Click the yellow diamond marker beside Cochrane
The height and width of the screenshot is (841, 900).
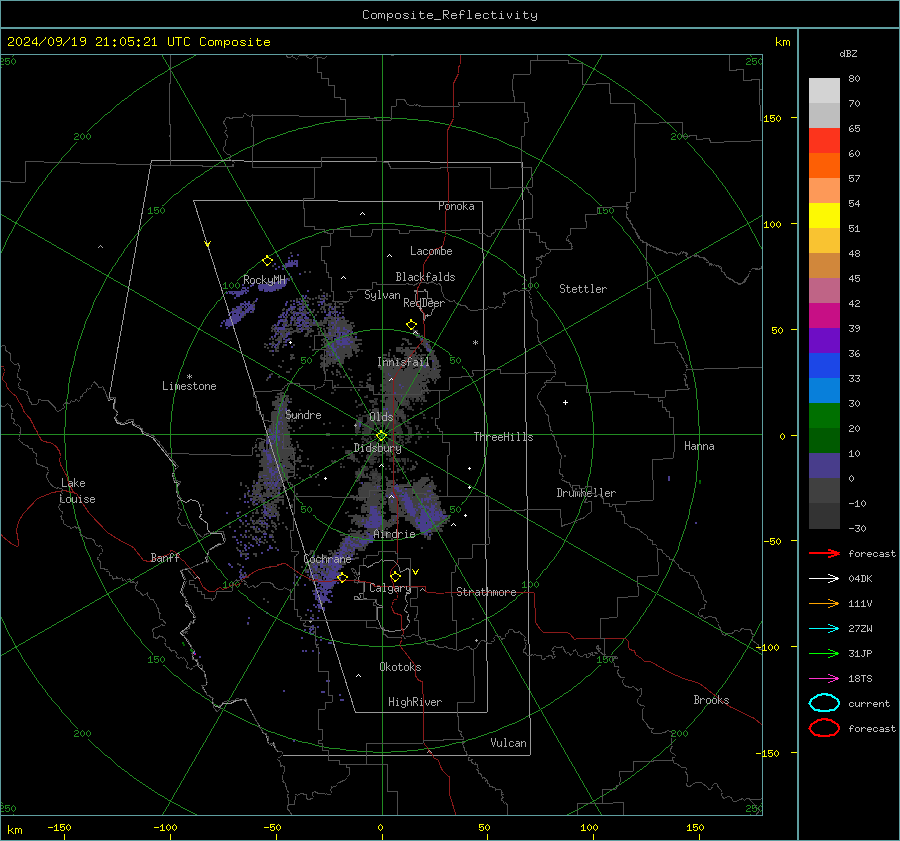click(x=342, y=577)
